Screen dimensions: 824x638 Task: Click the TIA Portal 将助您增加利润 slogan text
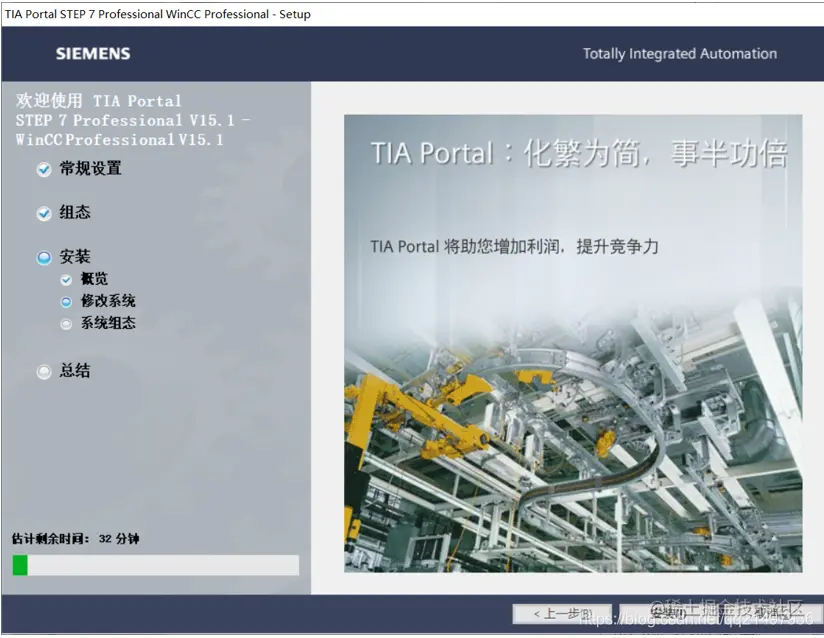point(514,246)
